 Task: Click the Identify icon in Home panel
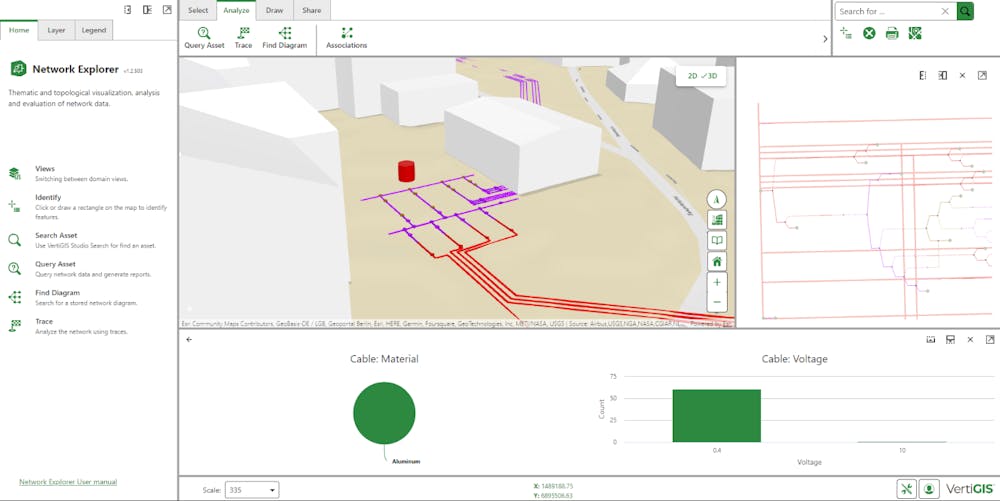[15, 206]
